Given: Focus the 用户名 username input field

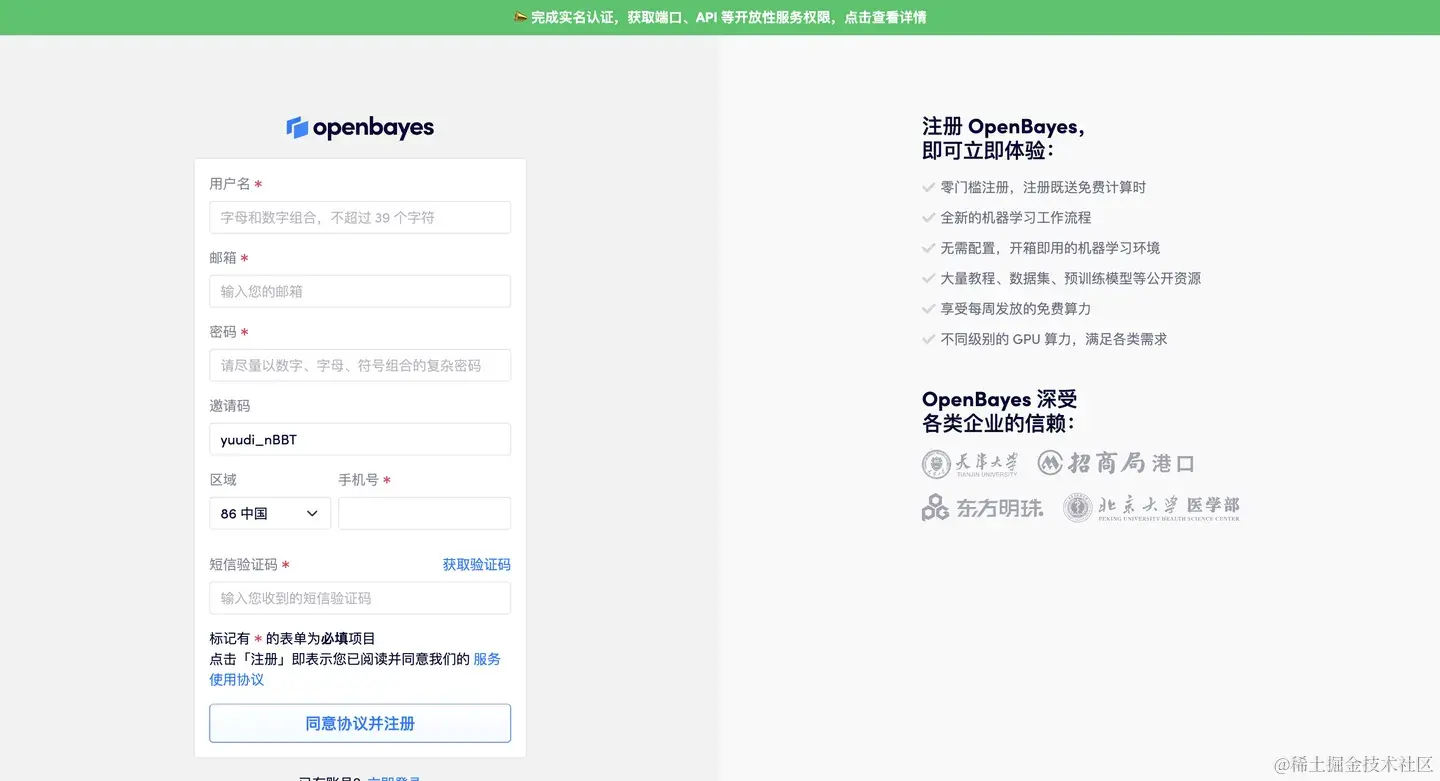Looking at the screenshot, I should [360, 217].
